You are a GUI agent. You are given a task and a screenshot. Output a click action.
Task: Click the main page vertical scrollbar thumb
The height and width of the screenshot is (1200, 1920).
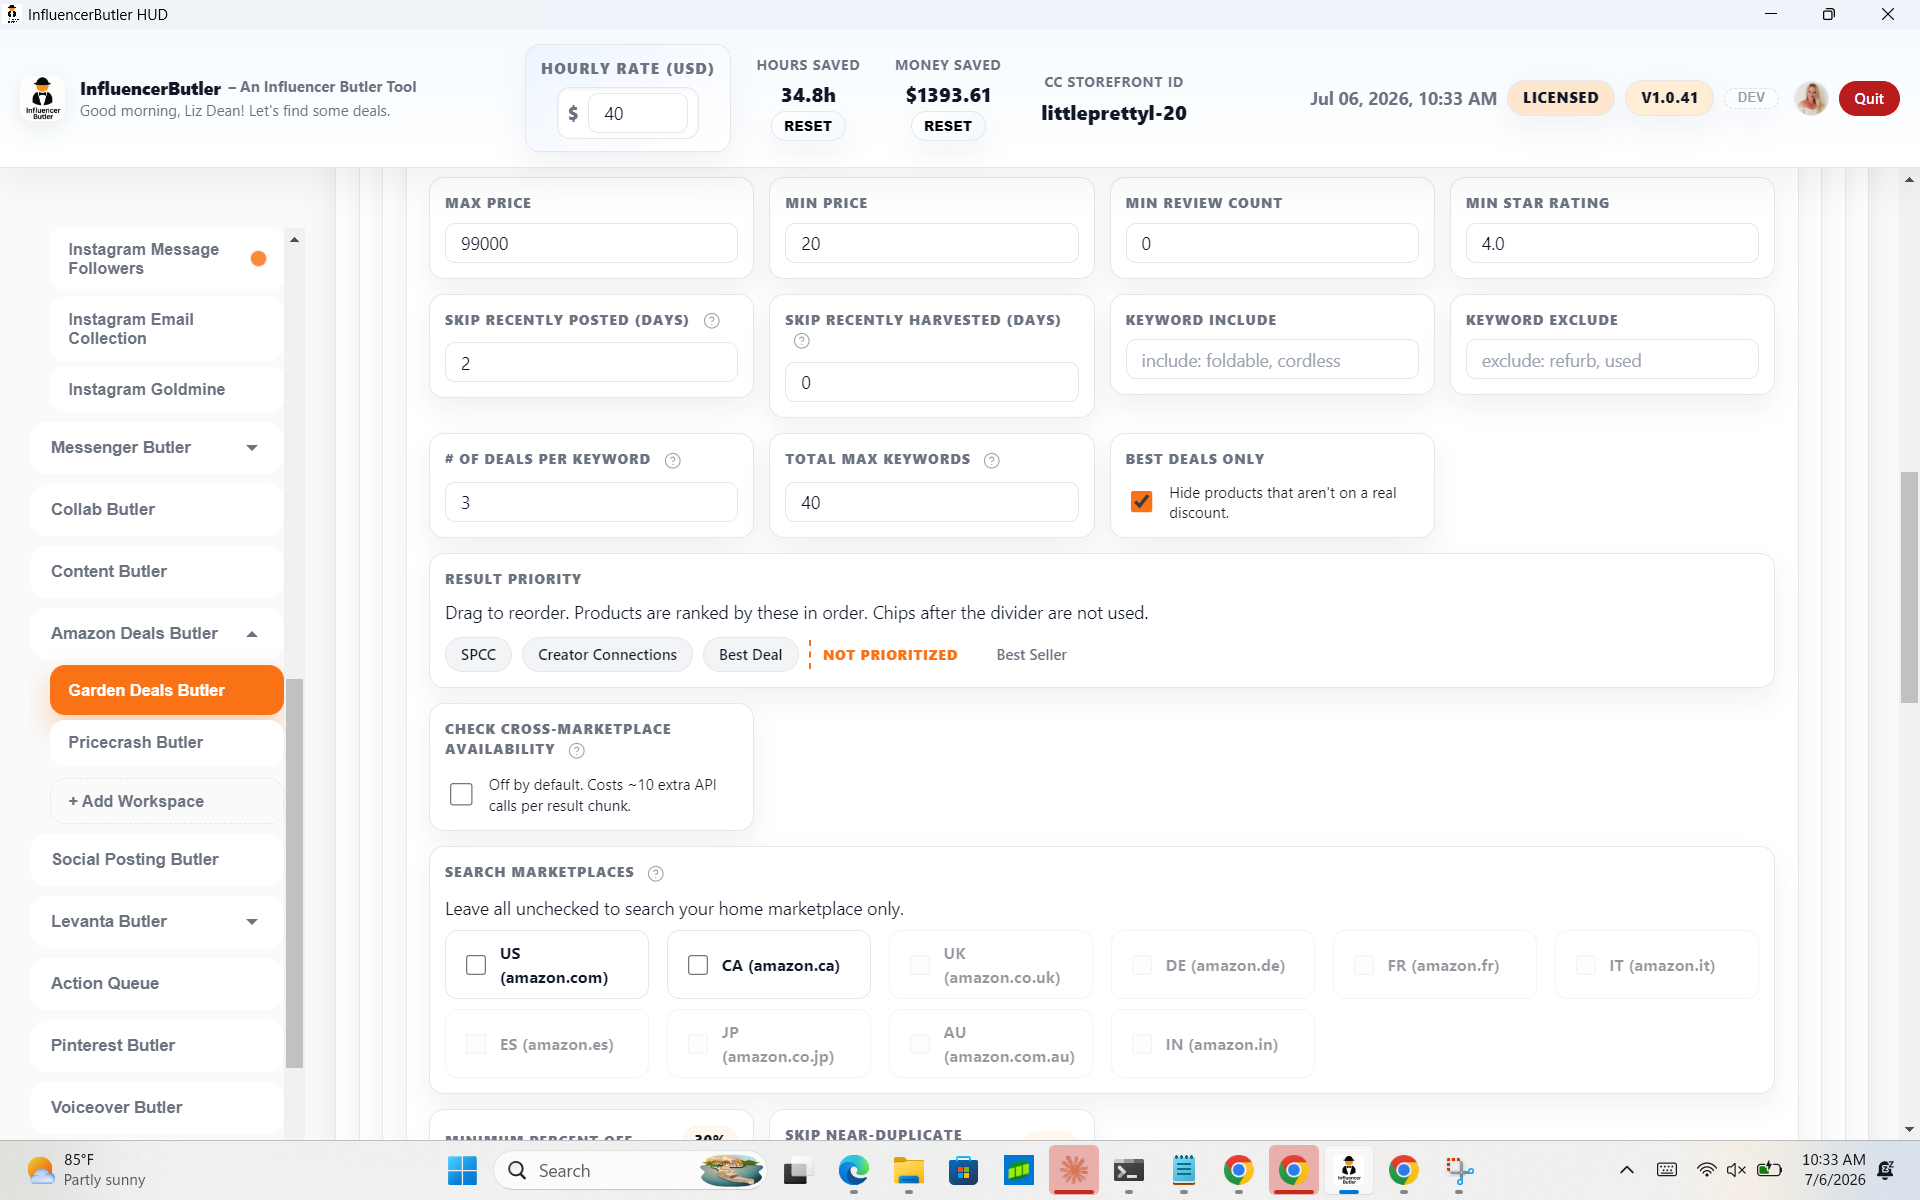point(1909,587)
